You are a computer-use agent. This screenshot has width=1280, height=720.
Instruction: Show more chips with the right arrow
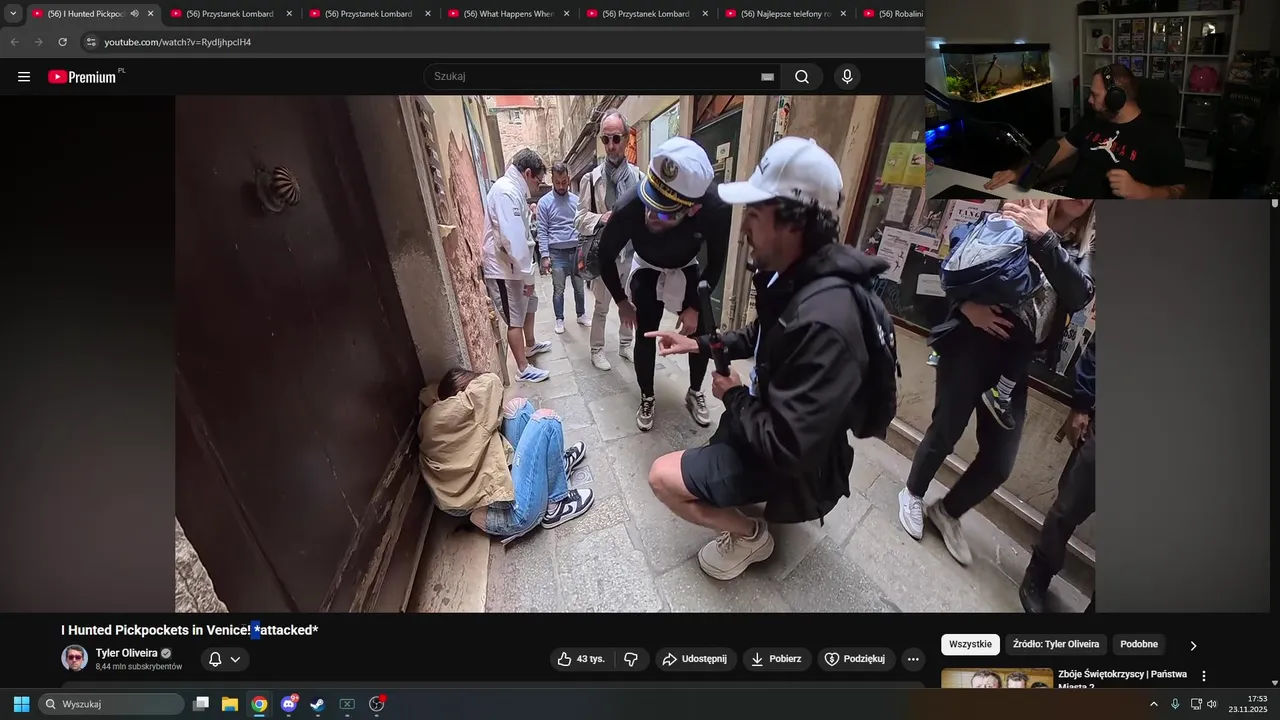[x=1192, y=646]
